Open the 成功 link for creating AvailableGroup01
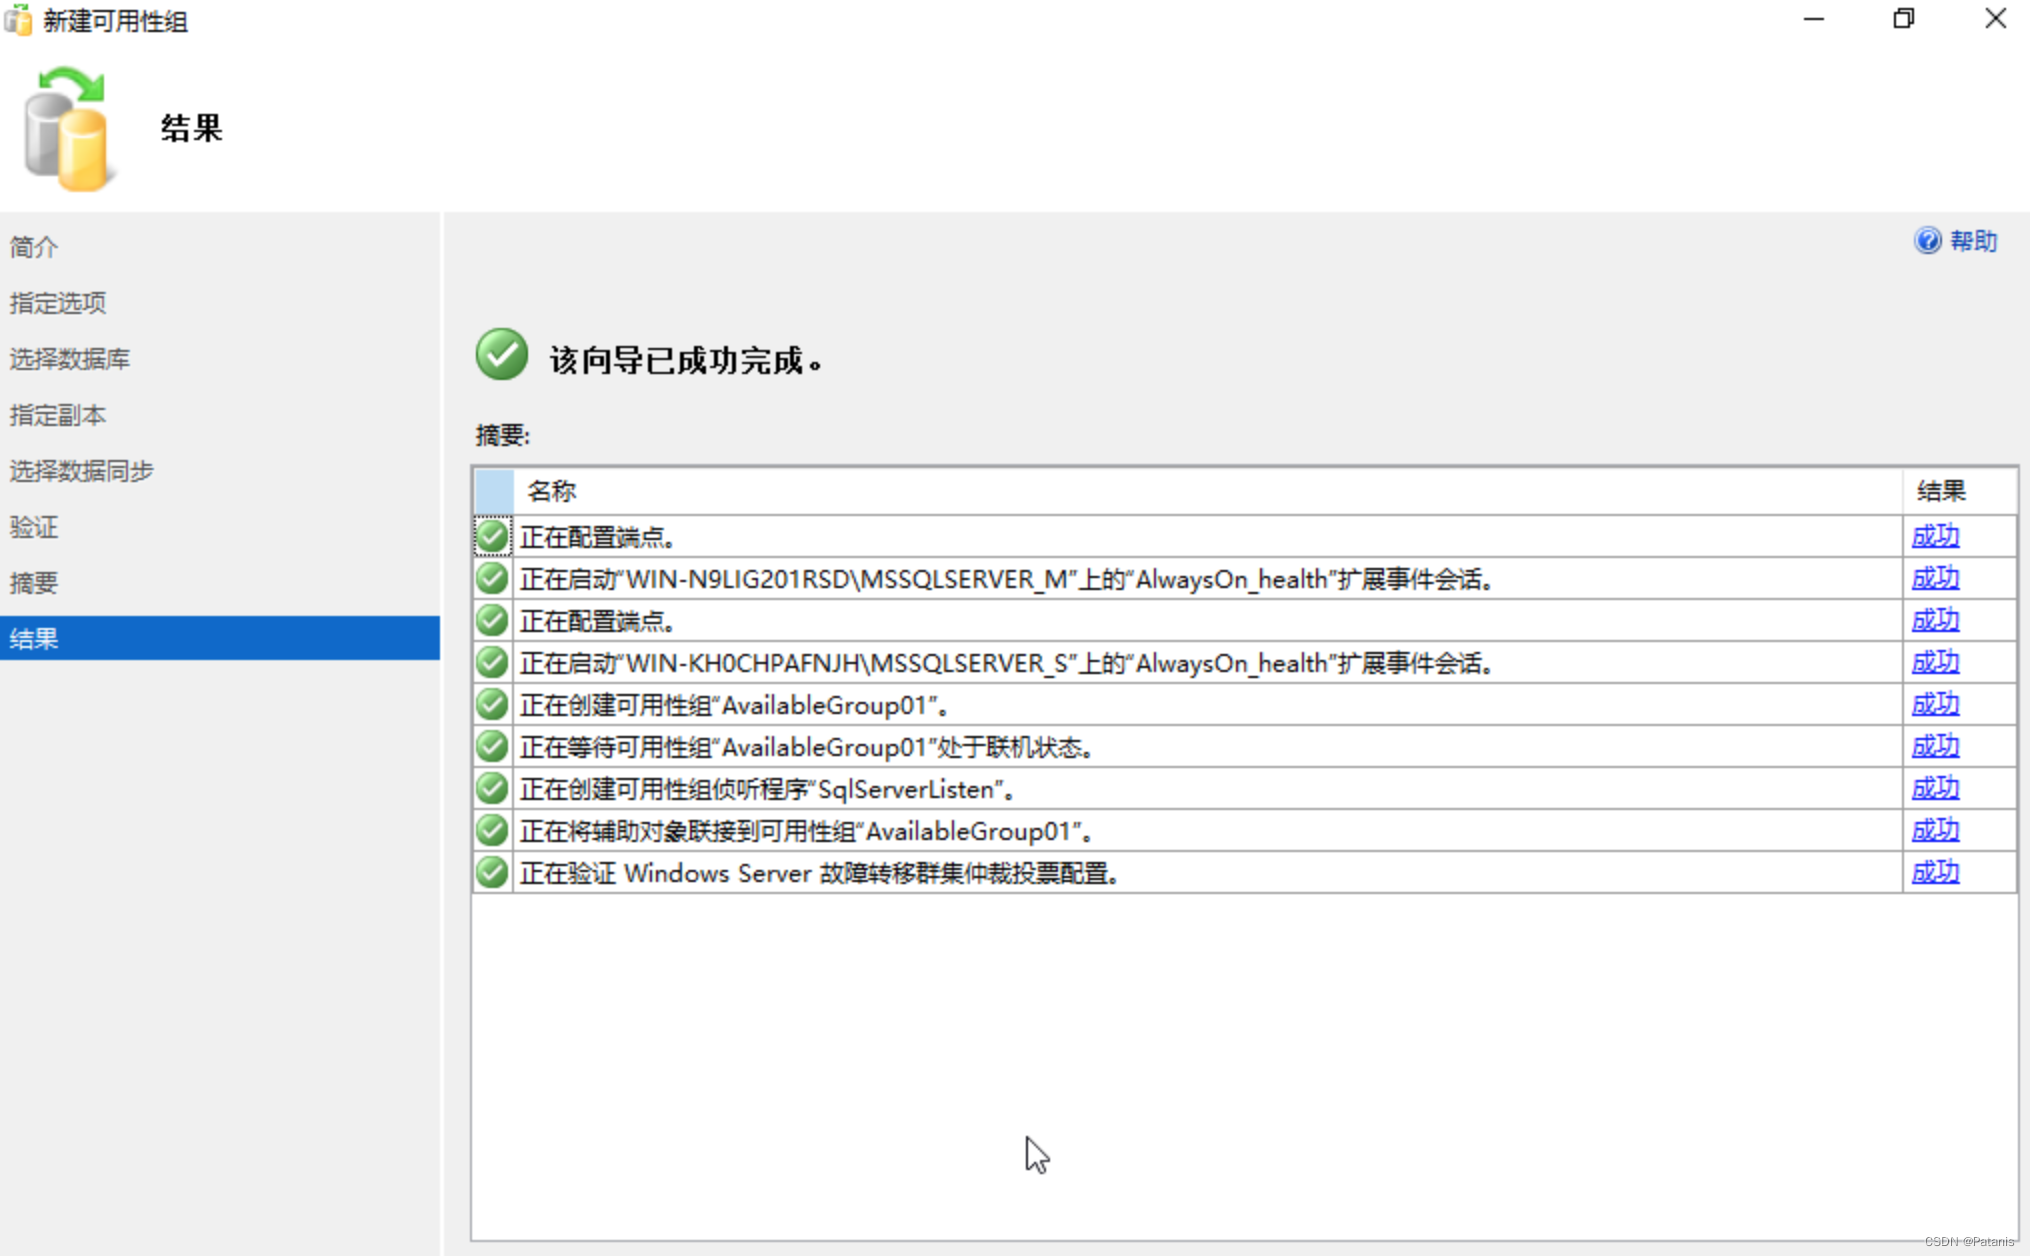Viewport: 2030px width, 1256px height. point(1934,705)
